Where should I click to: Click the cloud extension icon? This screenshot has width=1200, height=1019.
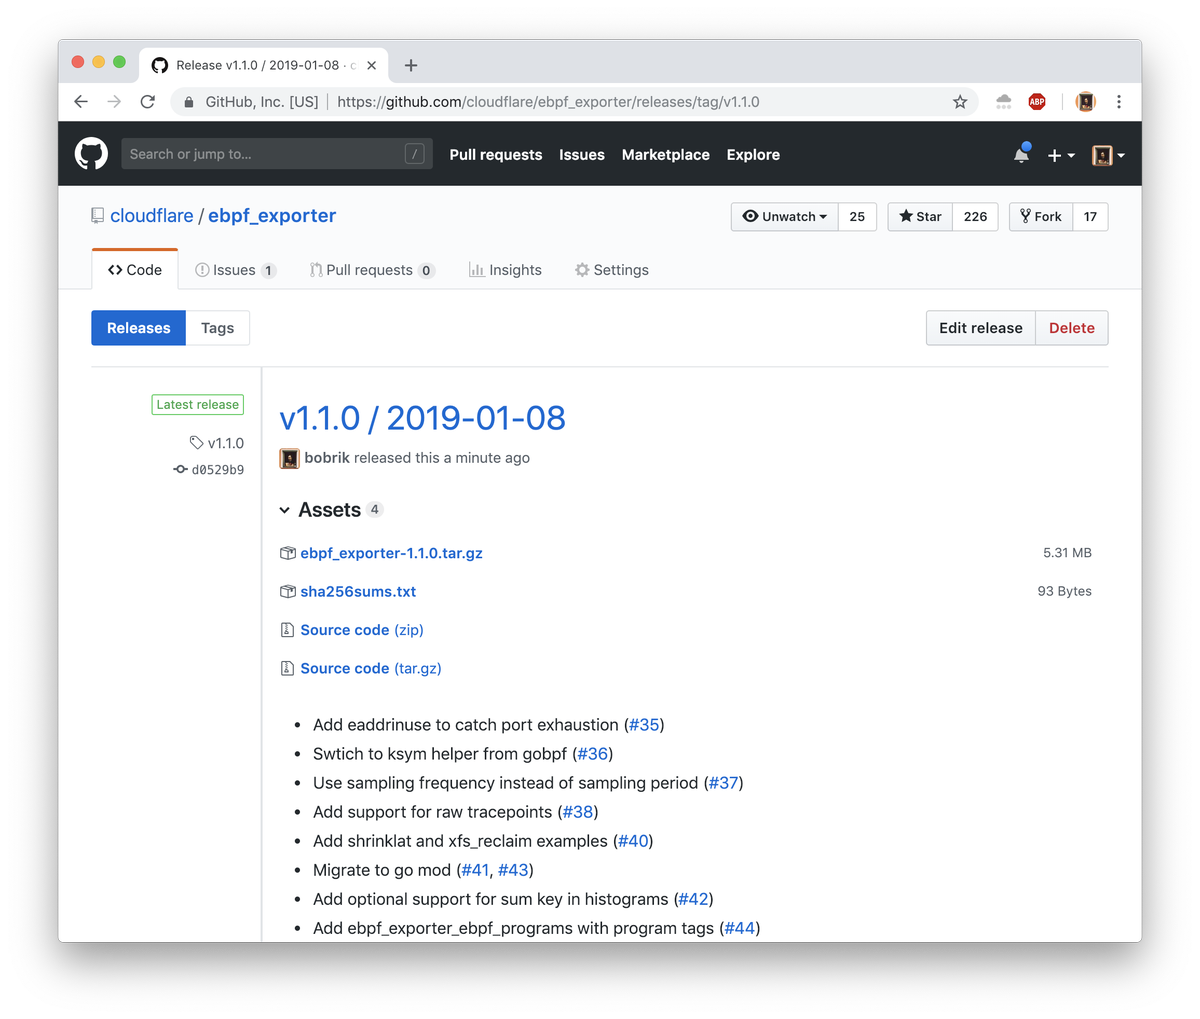click(x=1004, y=101)
